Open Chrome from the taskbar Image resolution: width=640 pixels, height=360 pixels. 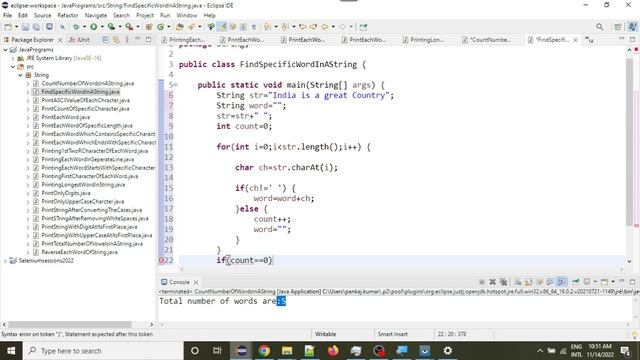264,351
